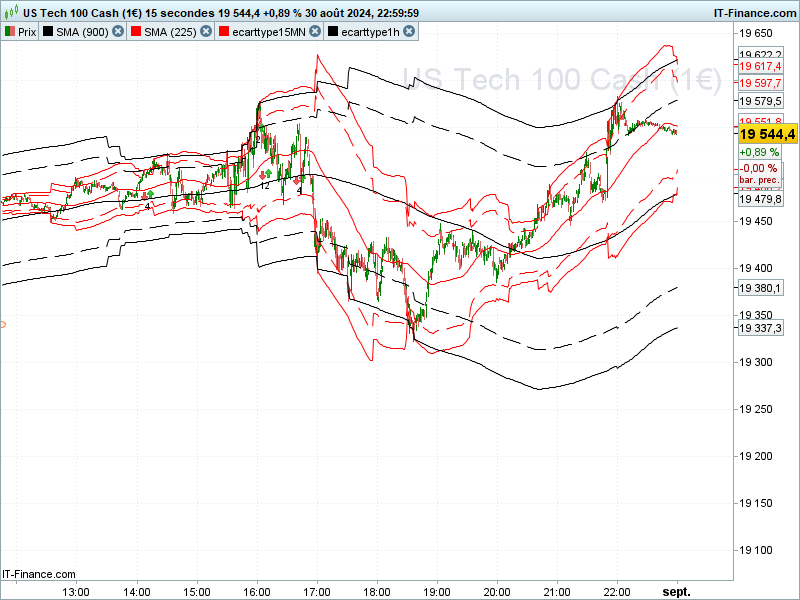Screen dimensions: 800x600
Task: Remove the SMA (225) indicator
Action: pyautogui.click(x=206, y=32)
